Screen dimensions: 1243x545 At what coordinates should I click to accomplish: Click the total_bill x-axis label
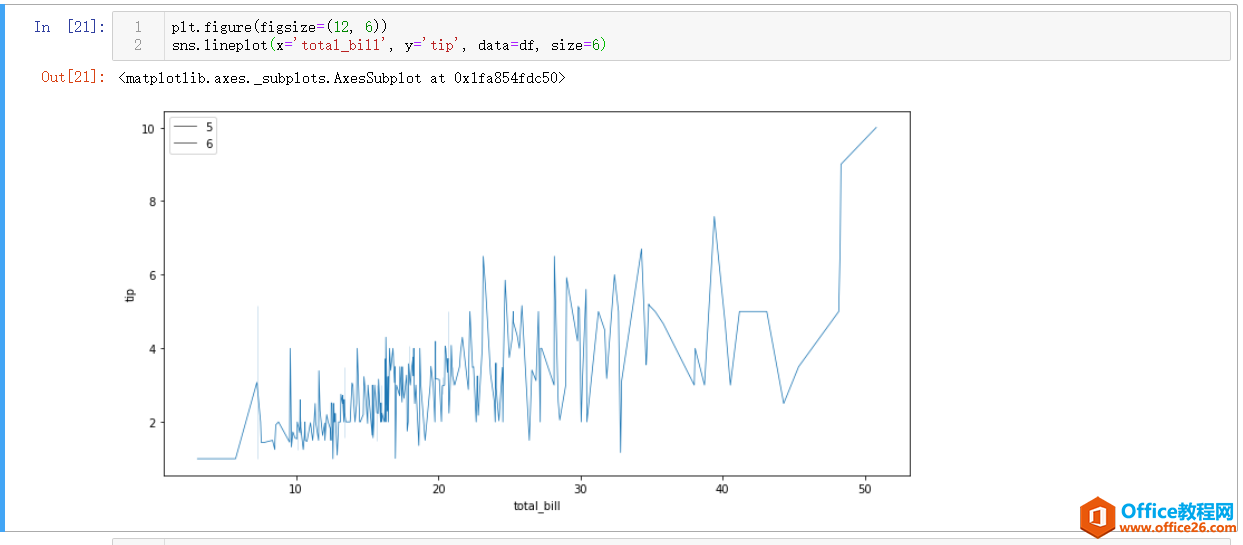tap(536, 506)
